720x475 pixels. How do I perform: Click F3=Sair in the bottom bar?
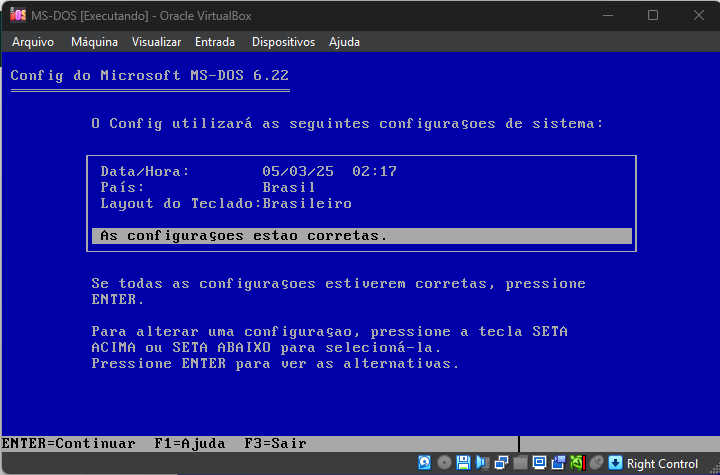tap(276, 444)
